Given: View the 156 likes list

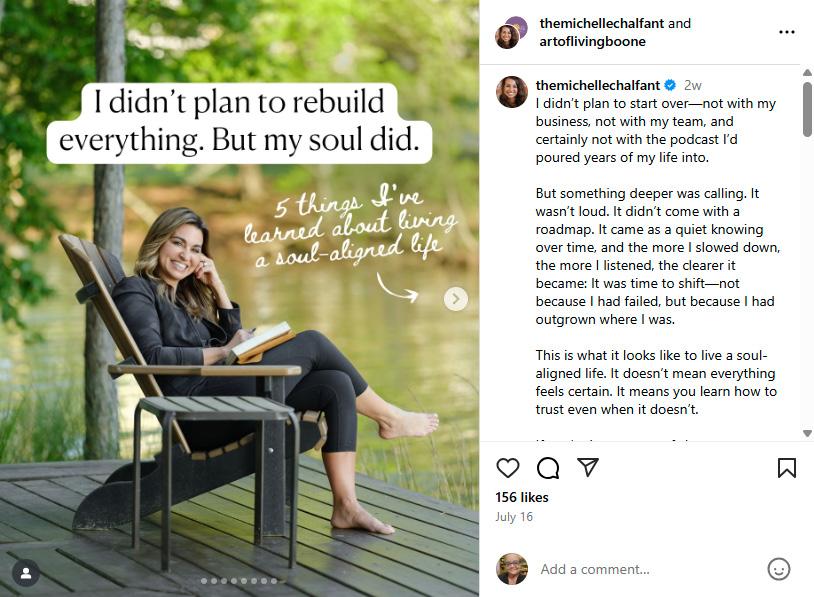Looking at the screenshot, I should [520, 497].
